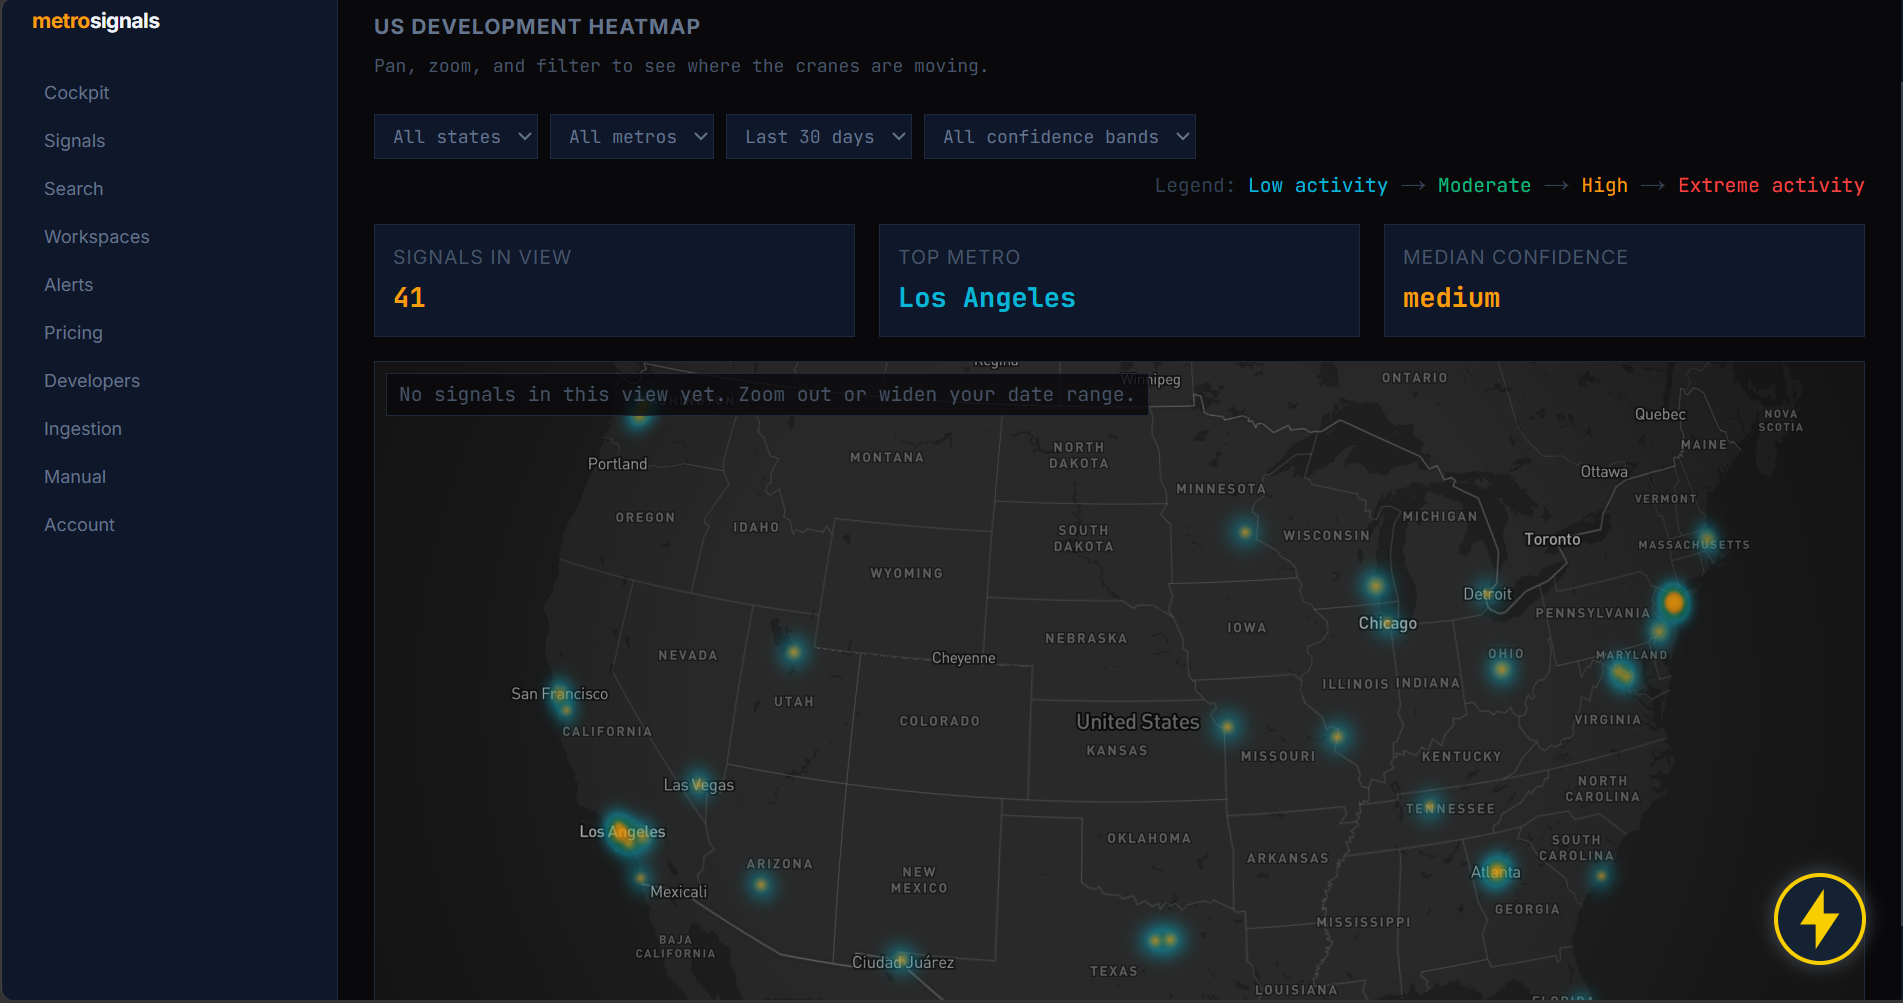Image resolution: width=1903 pixels, height=1003 pixels.
Task: Click the 'No signals in this view' notice
Action: [767, 395]
